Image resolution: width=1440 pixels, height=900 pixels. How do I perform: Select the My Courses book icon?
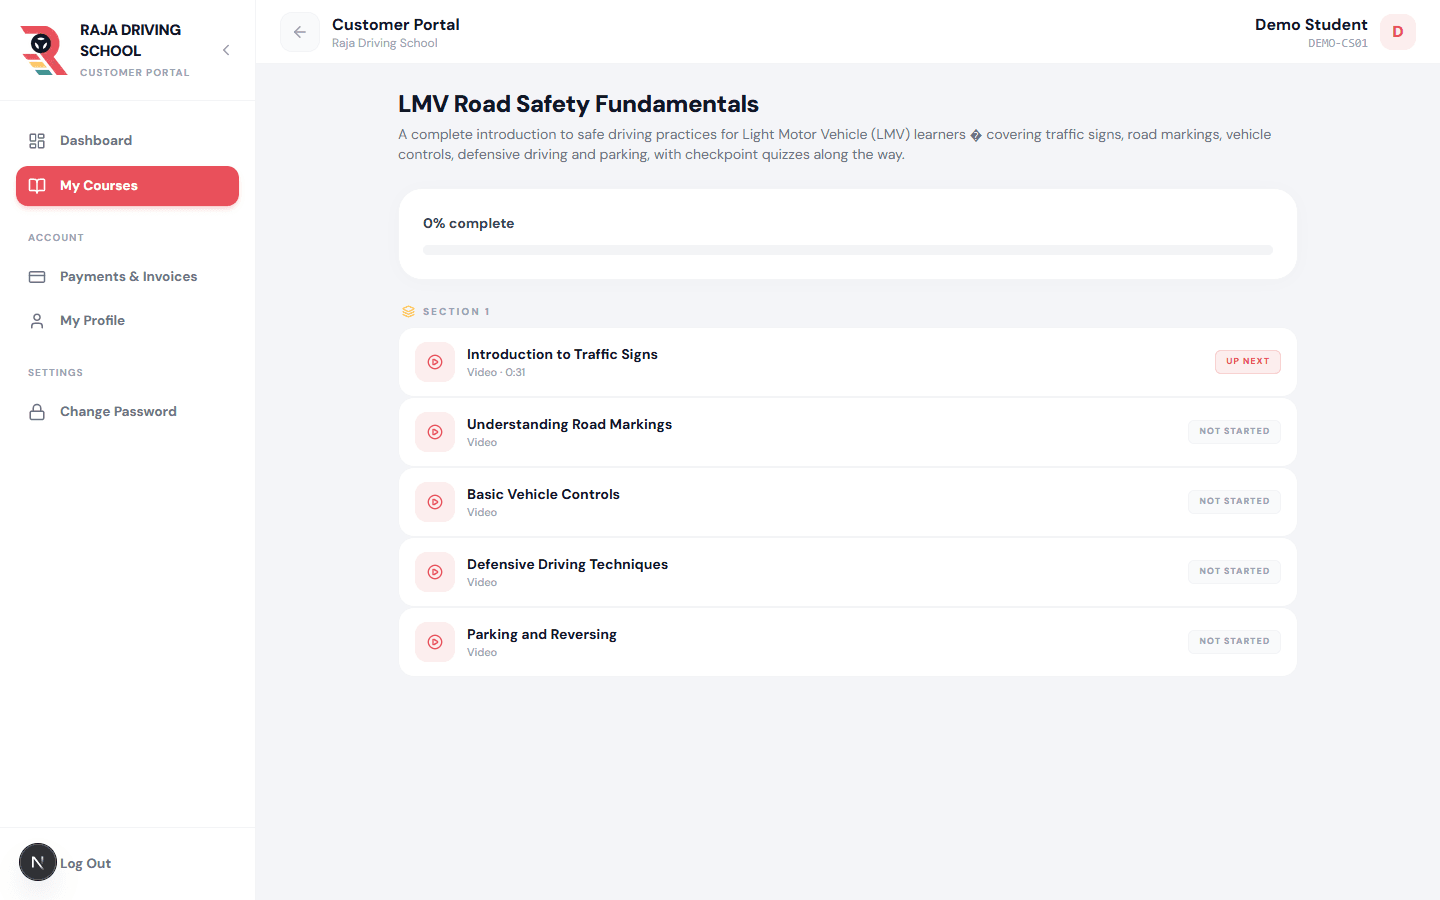[x=37, y=186]
